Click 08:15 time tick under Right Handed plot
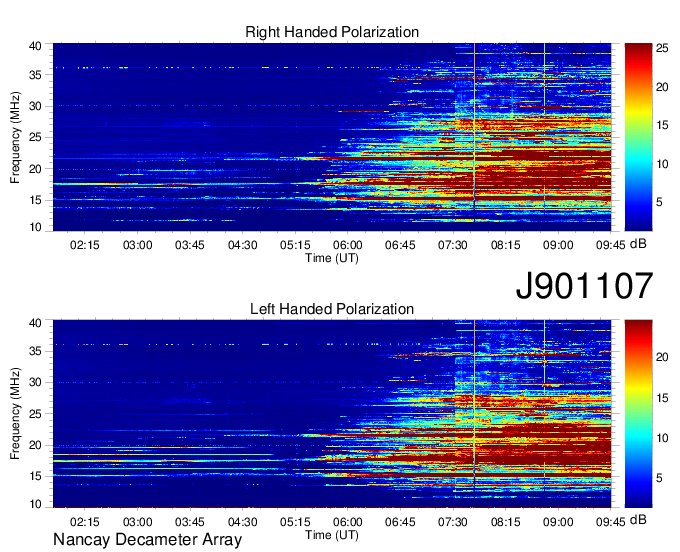680x552 pixels. pos(506,245)
